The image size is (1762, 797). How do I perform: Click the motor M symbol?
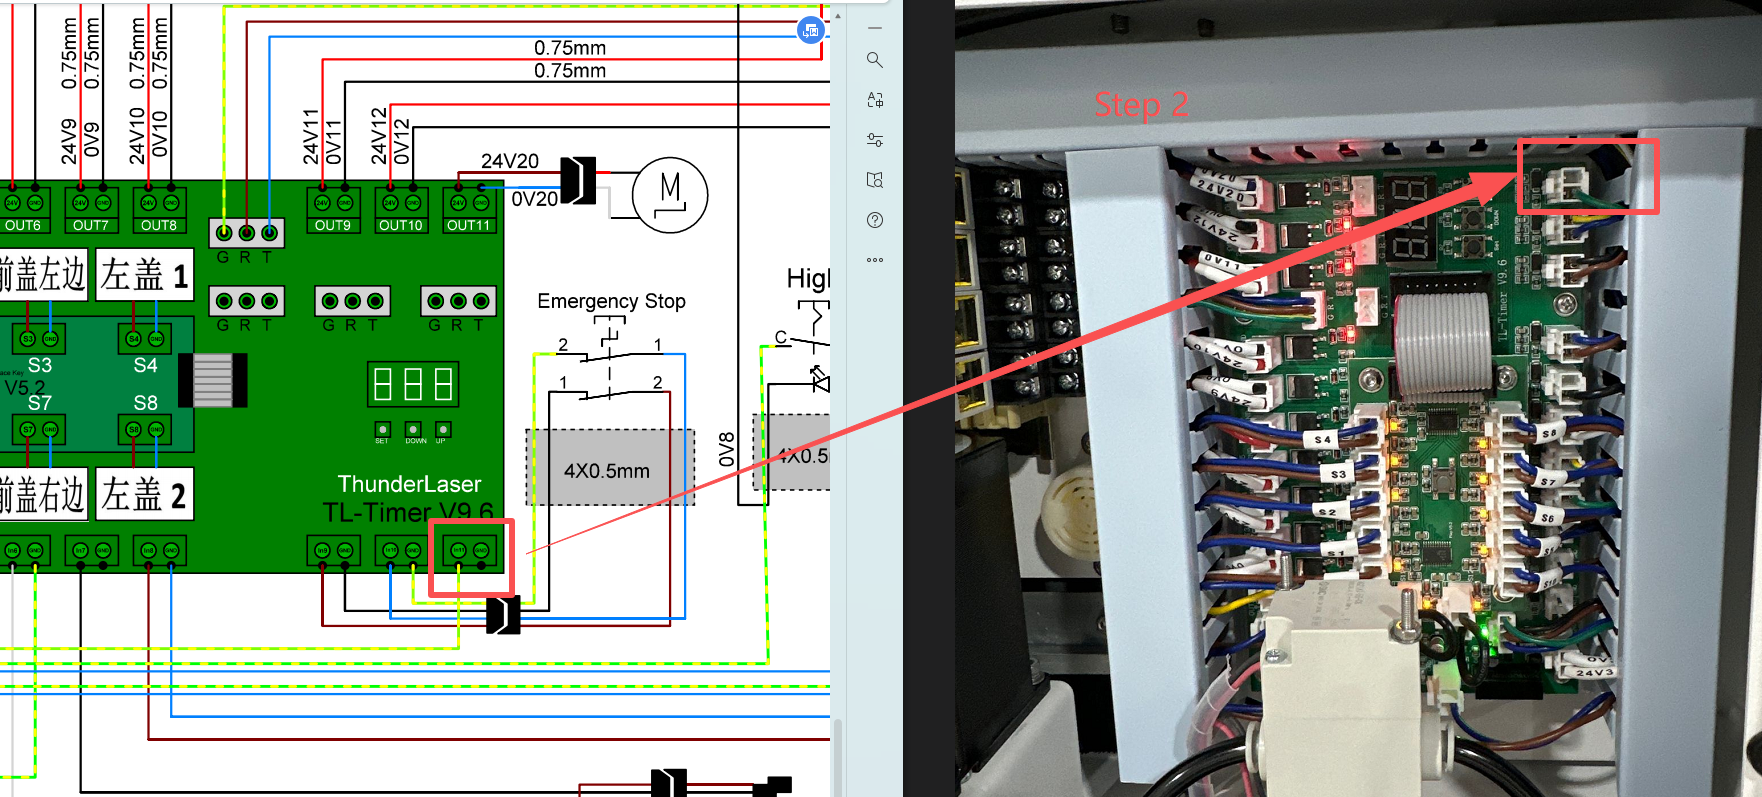click(x=670, y=195)
